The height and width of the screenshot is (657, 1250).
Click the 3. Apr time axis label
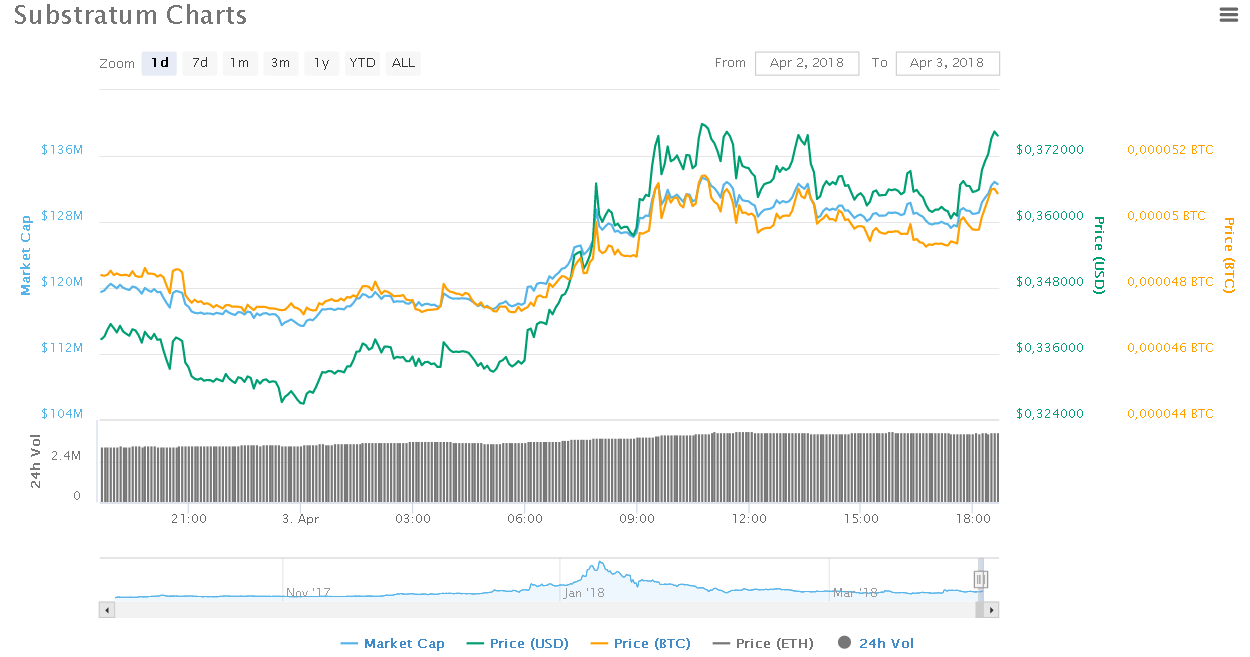coord(301,519)
